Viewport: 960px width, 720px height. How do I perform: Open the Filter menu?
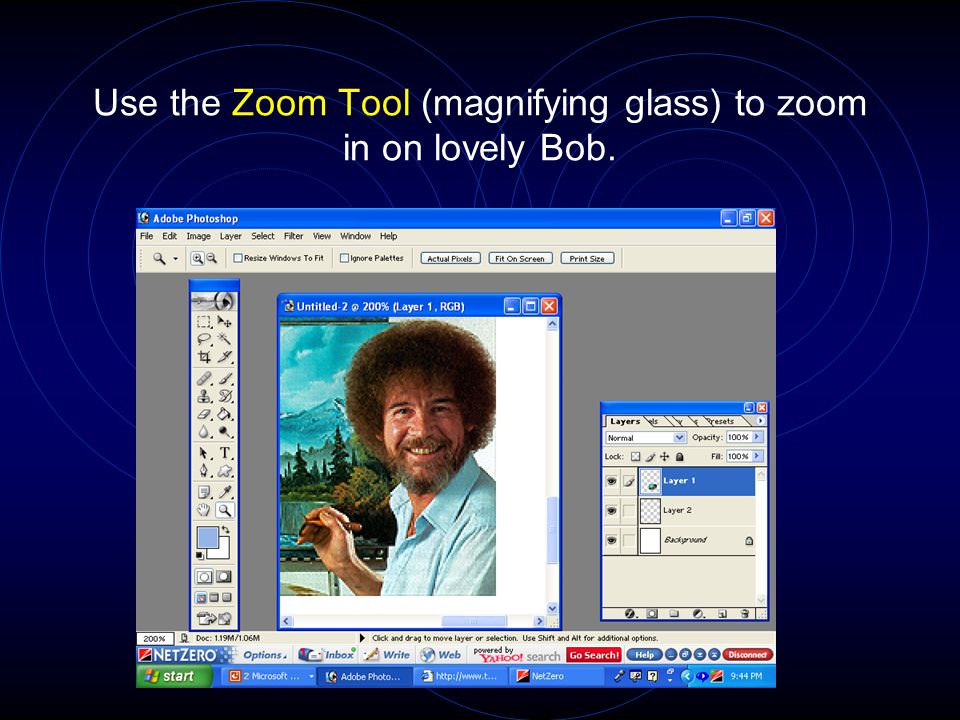293,236
